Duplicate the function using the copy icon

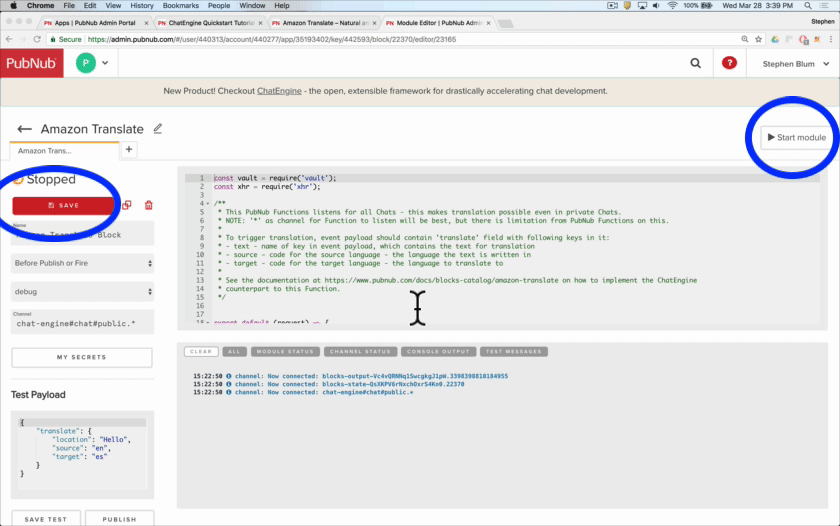pyautogui.click(x=127, y=205)
